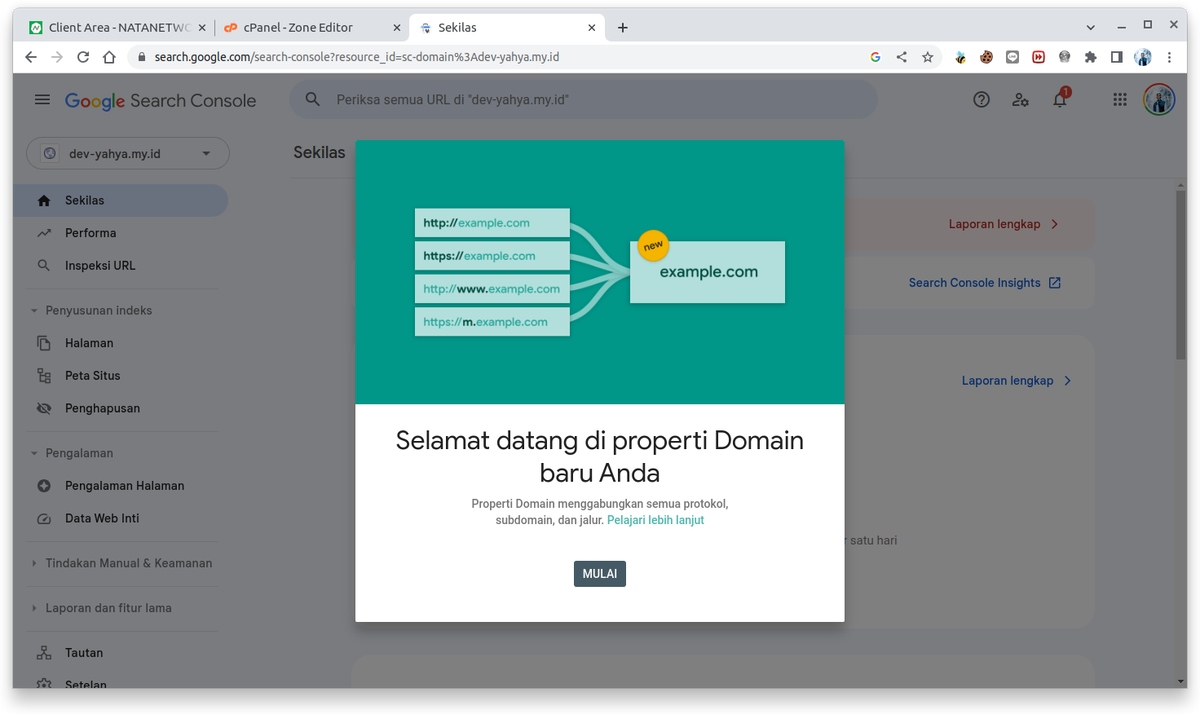Select Sekilas in the sidebar

(120, 200)
